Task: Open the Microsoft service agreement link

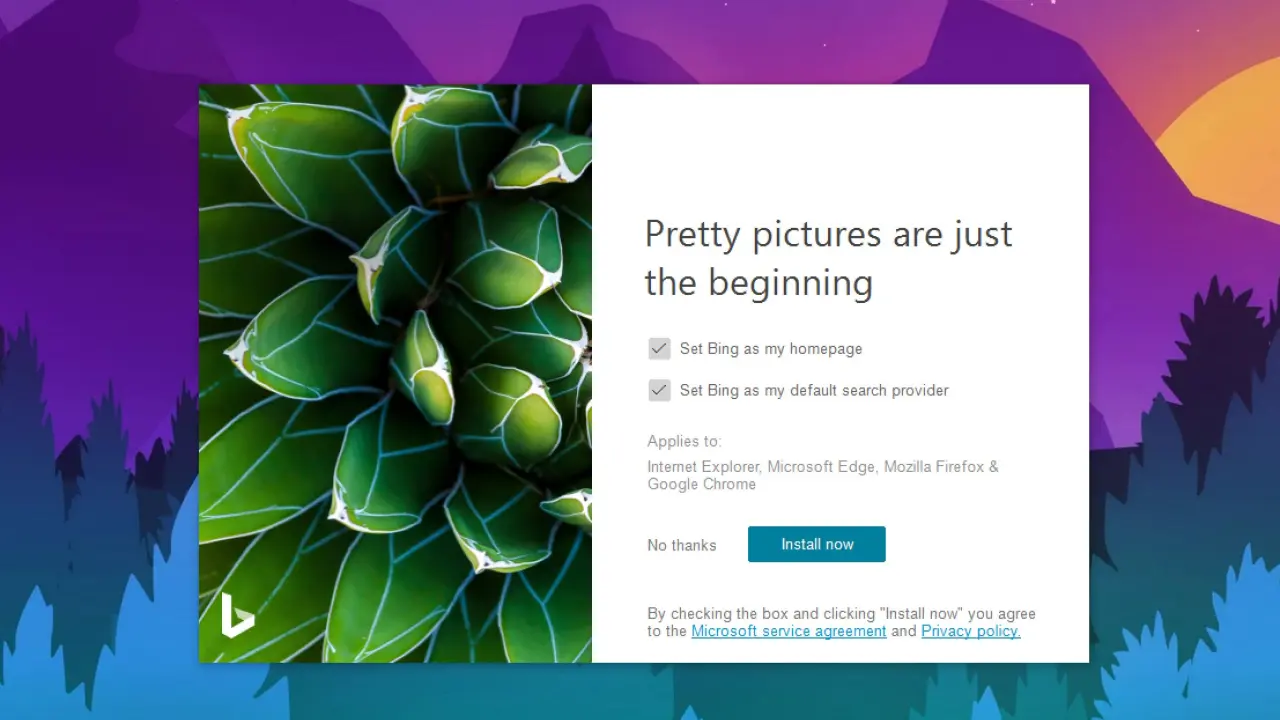Action: point(788,631)
